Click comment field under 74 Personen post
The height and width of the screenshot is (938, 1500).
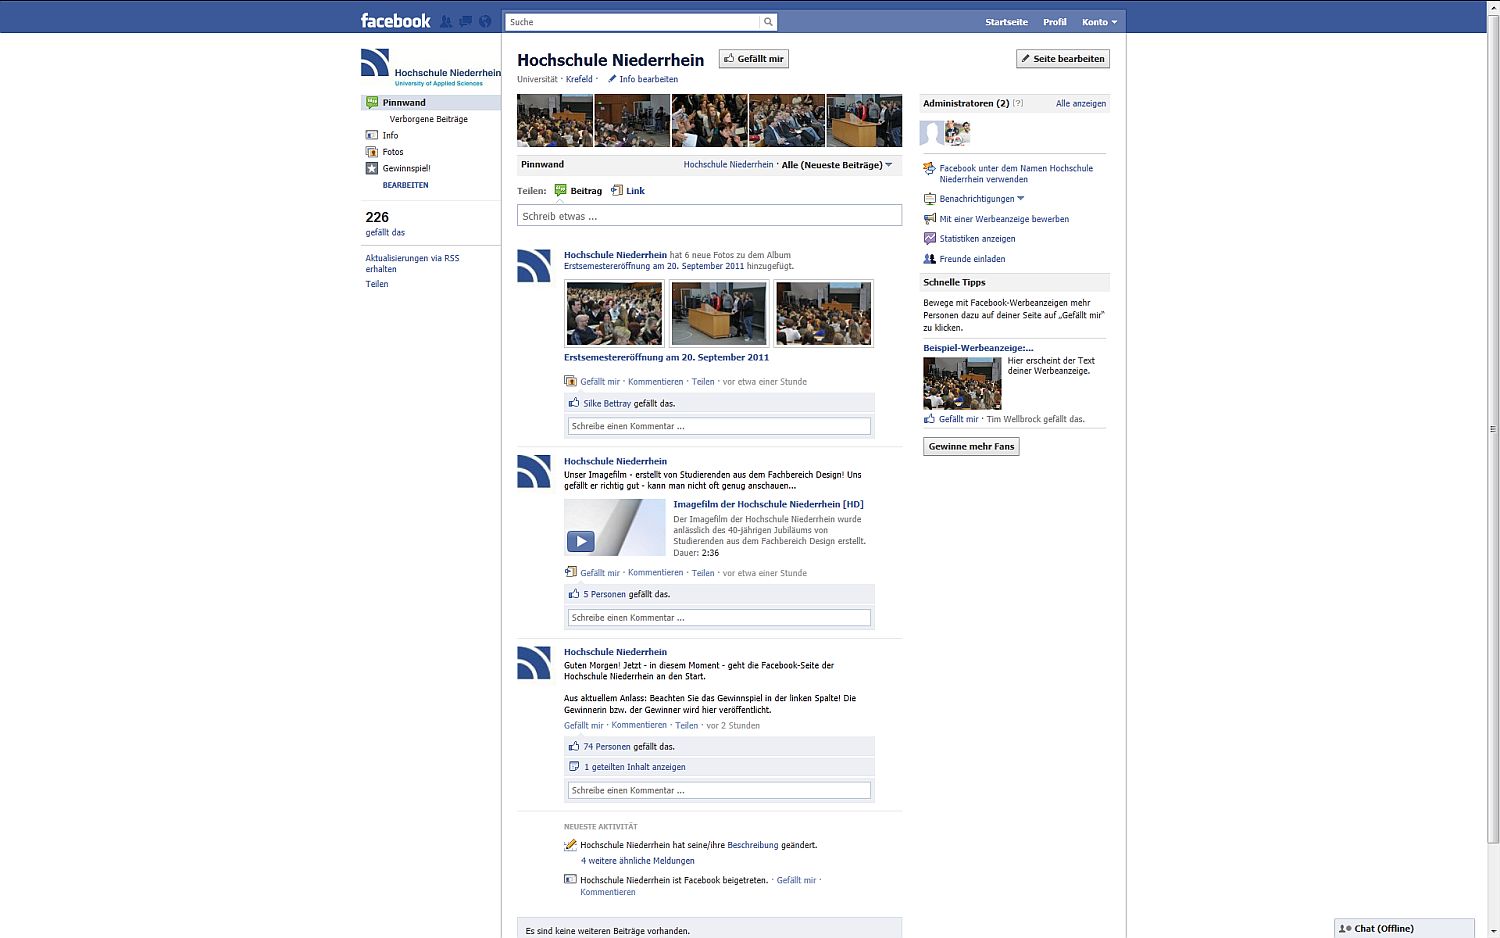719,790
